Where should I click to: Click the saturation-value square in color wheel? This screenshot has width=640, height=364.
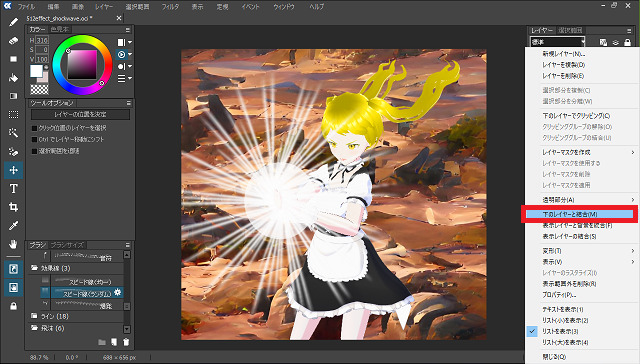pyautogui.click(x=82, y=64)
